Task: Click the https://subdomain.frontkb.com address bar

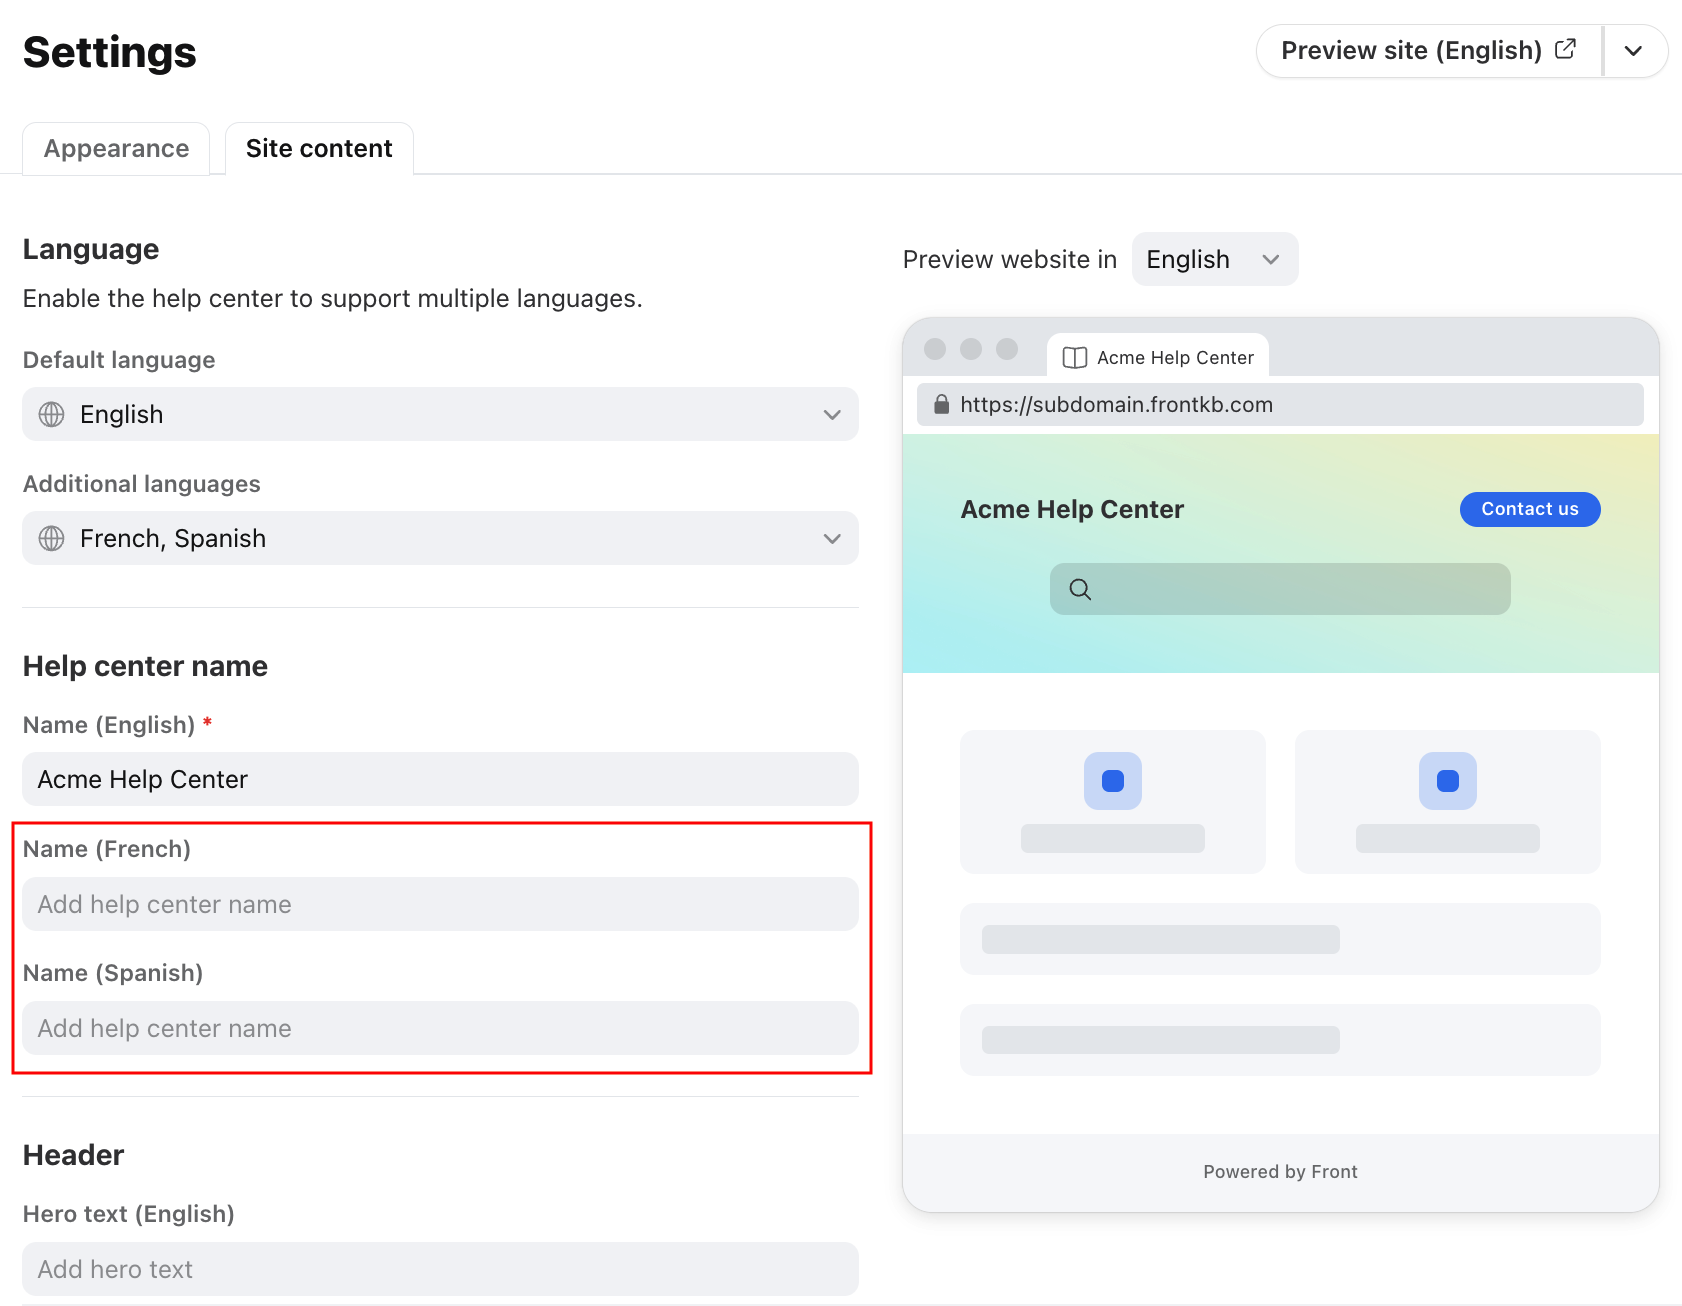Action: tap(1280, 404)
